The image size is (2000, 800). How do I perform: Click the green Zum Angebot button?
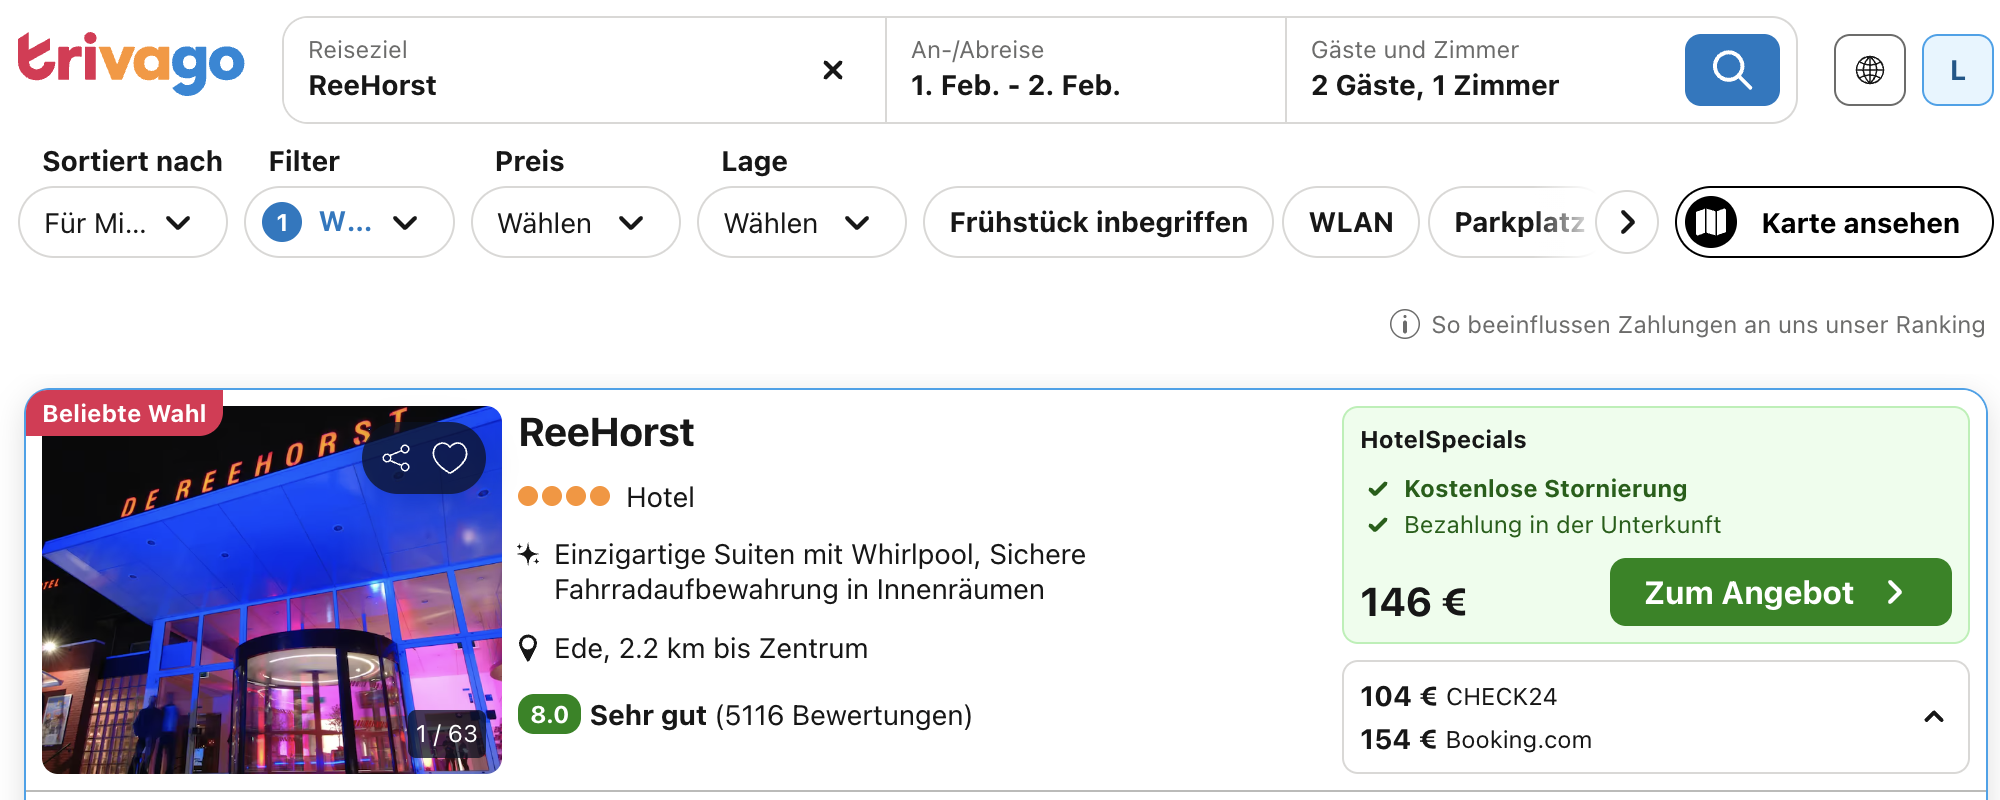tap(1779, 592)
